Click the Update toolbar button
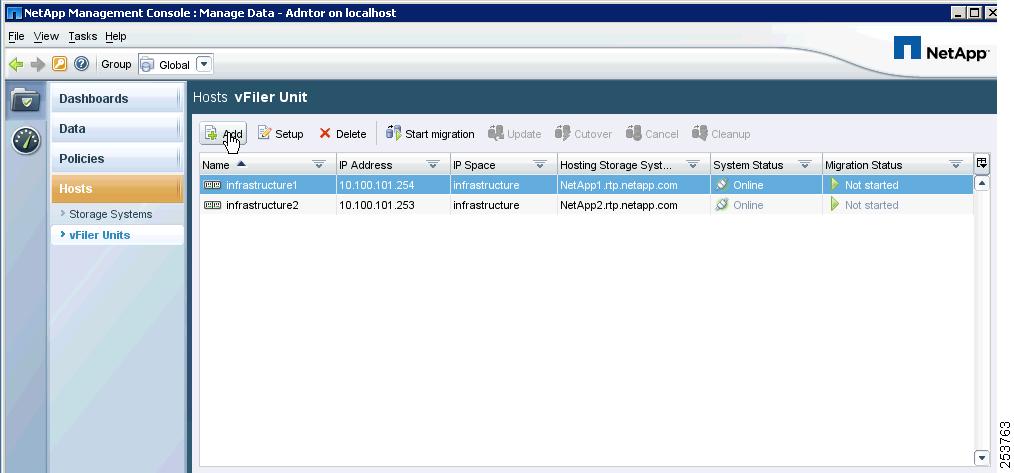Image resolution: width=1014 pixels, height=473 pixels. (515, 134)
